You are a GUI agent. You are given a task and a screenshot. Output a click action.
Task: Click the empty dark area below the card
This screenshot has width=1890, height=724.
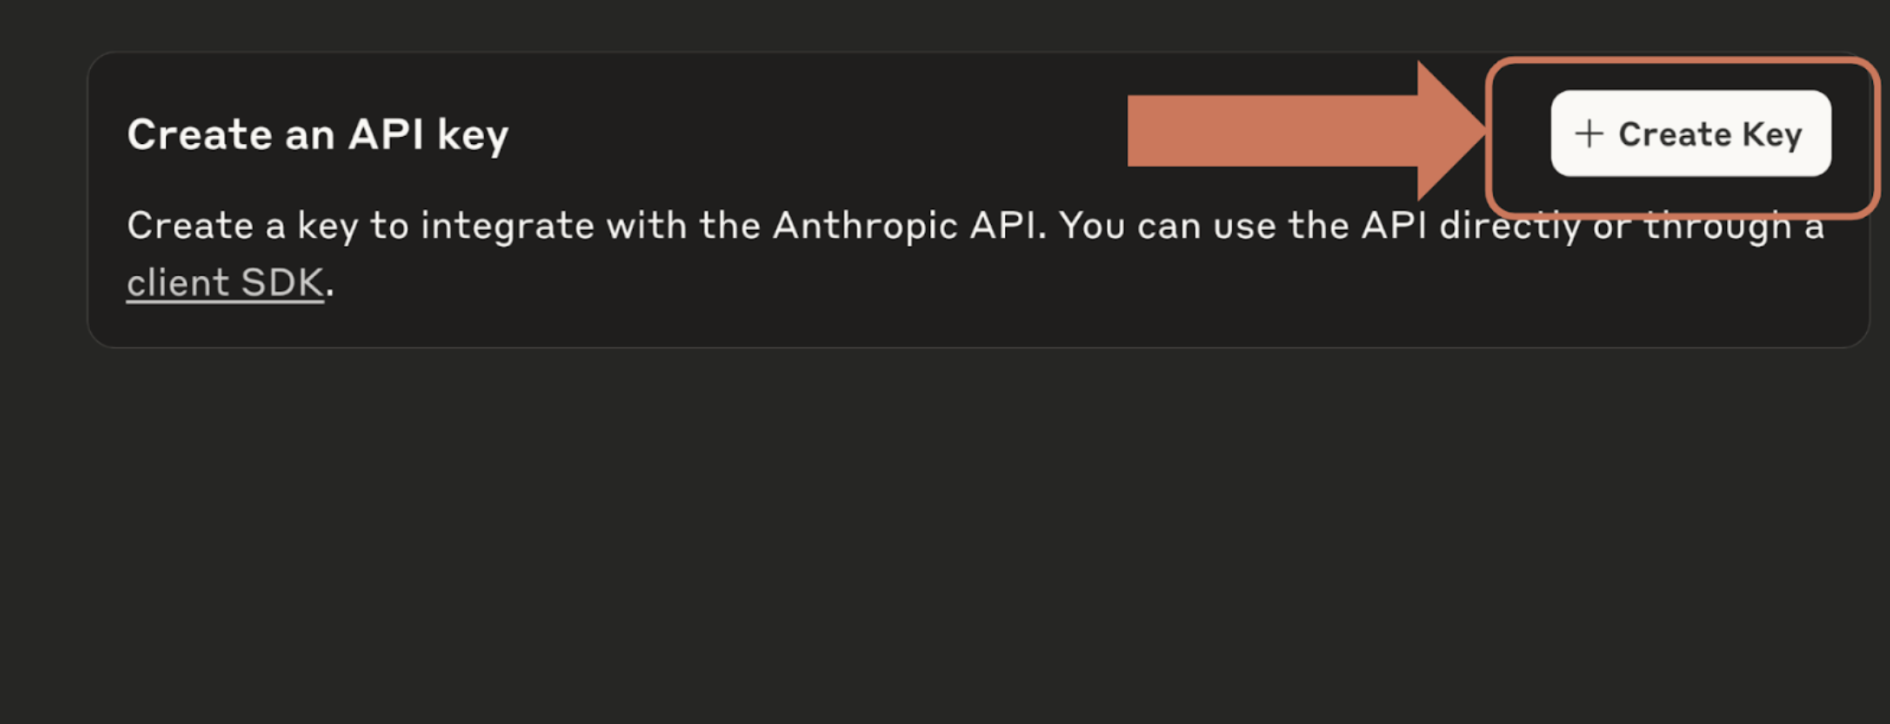[945, 540]
